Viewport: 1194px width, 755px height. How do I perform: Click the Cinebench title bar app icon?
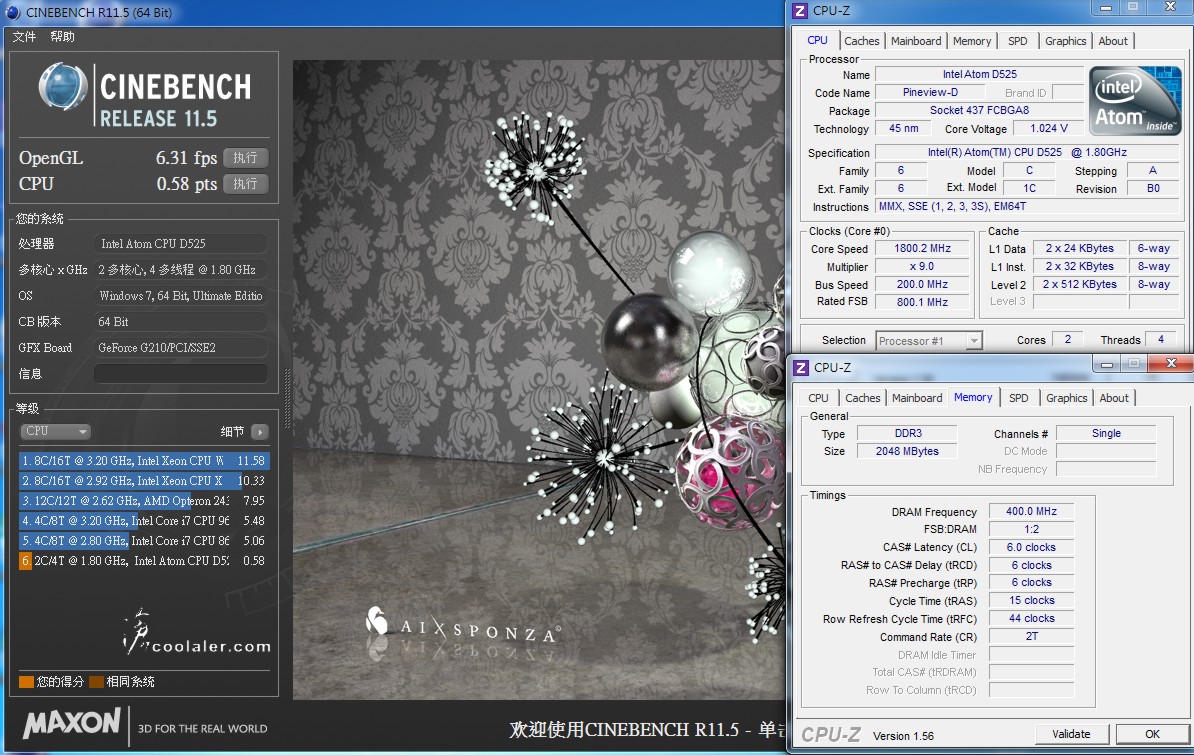click(x=13, y=12)
